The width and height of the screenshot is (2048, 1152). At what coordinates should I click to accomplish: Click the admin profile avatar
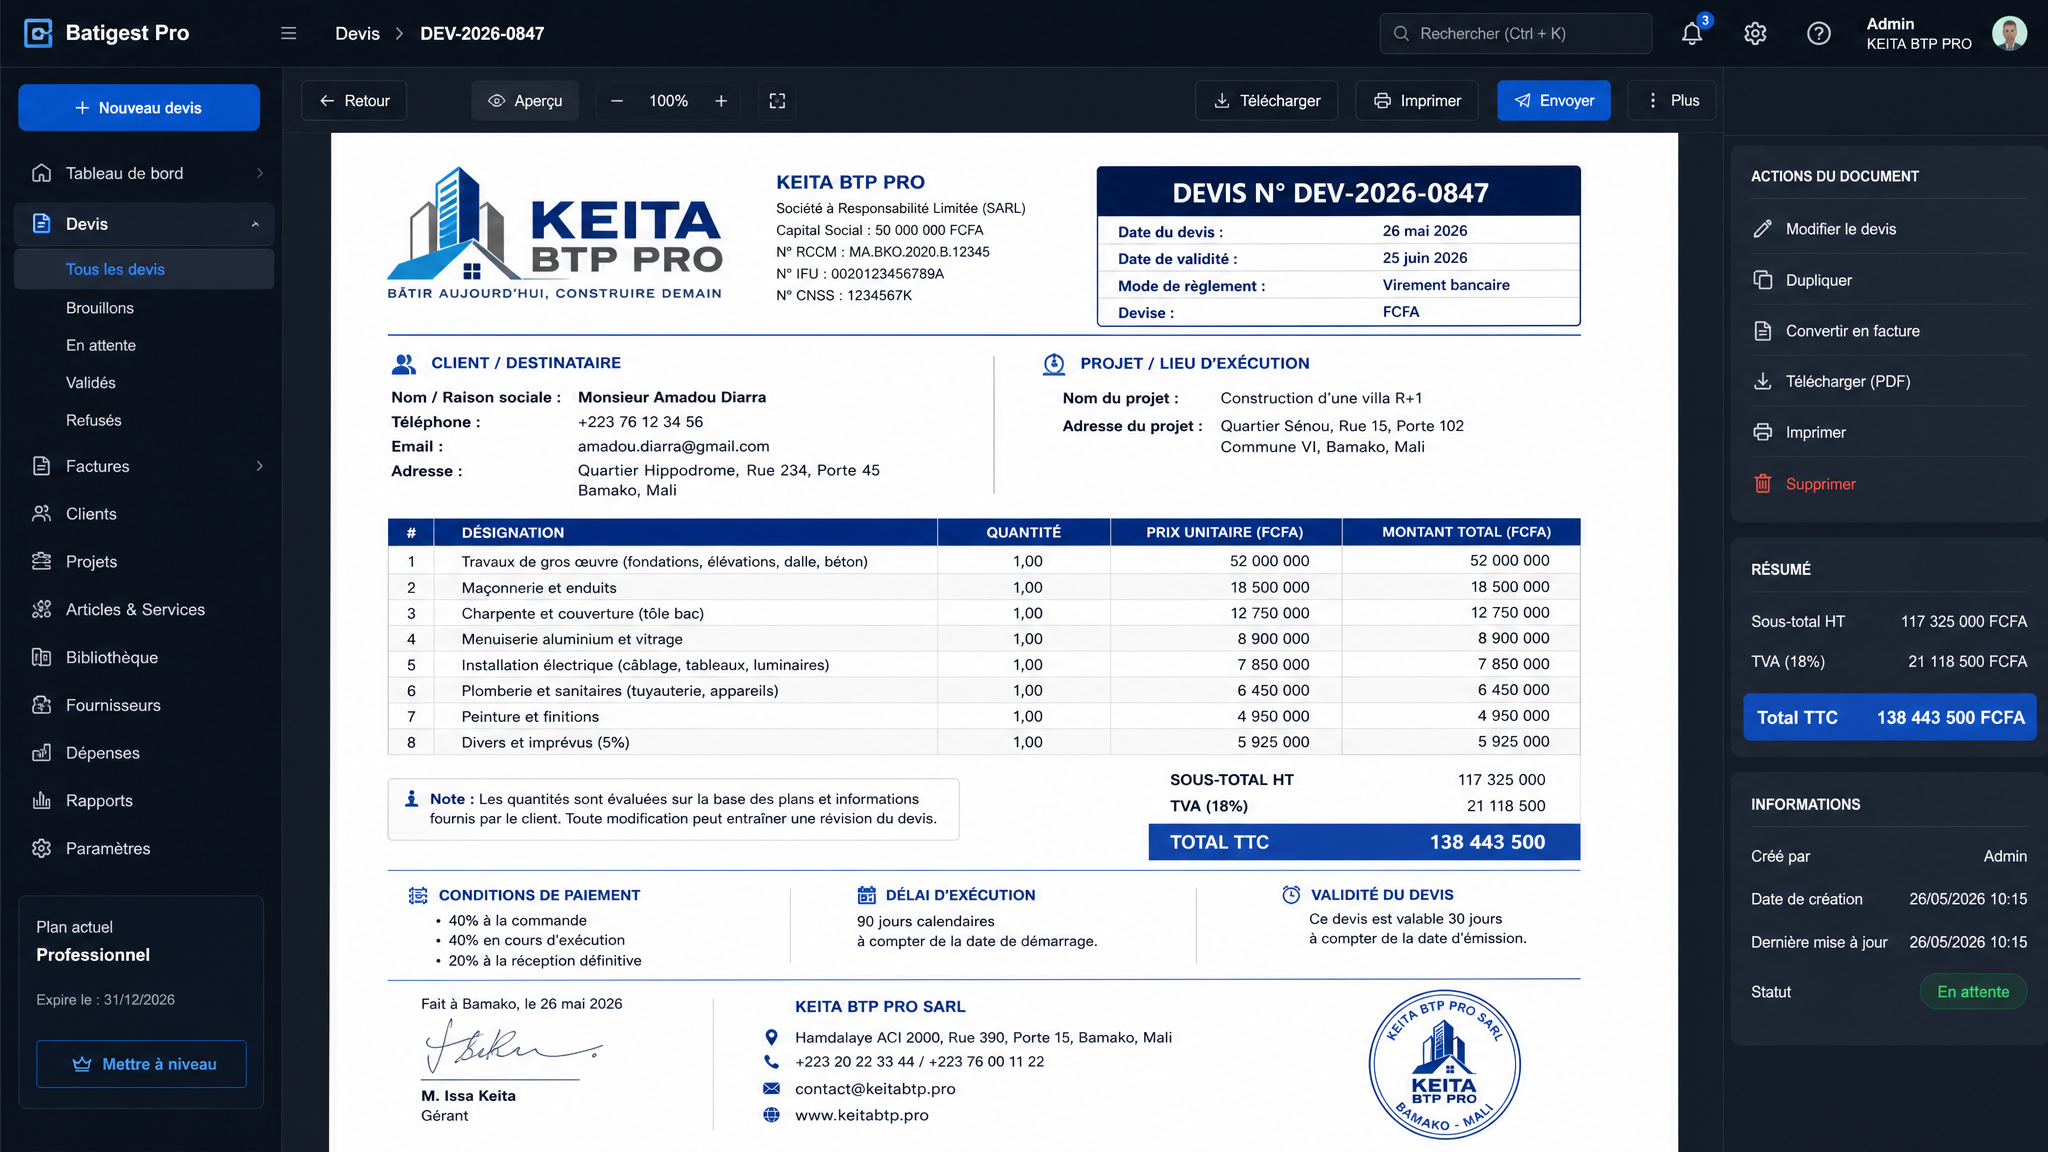click(x=2009, y=33)
